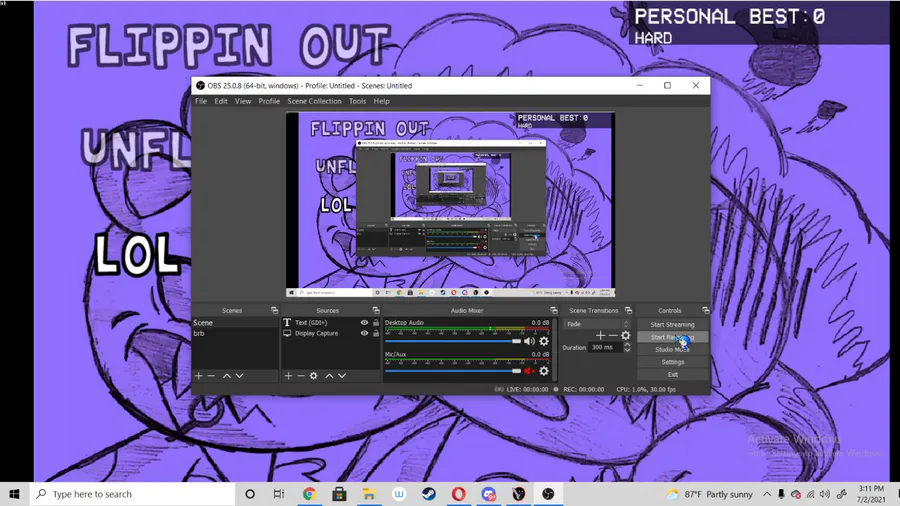Open OBS Settings button
Screen dimensions: 900x506
(x=673, y=362)
